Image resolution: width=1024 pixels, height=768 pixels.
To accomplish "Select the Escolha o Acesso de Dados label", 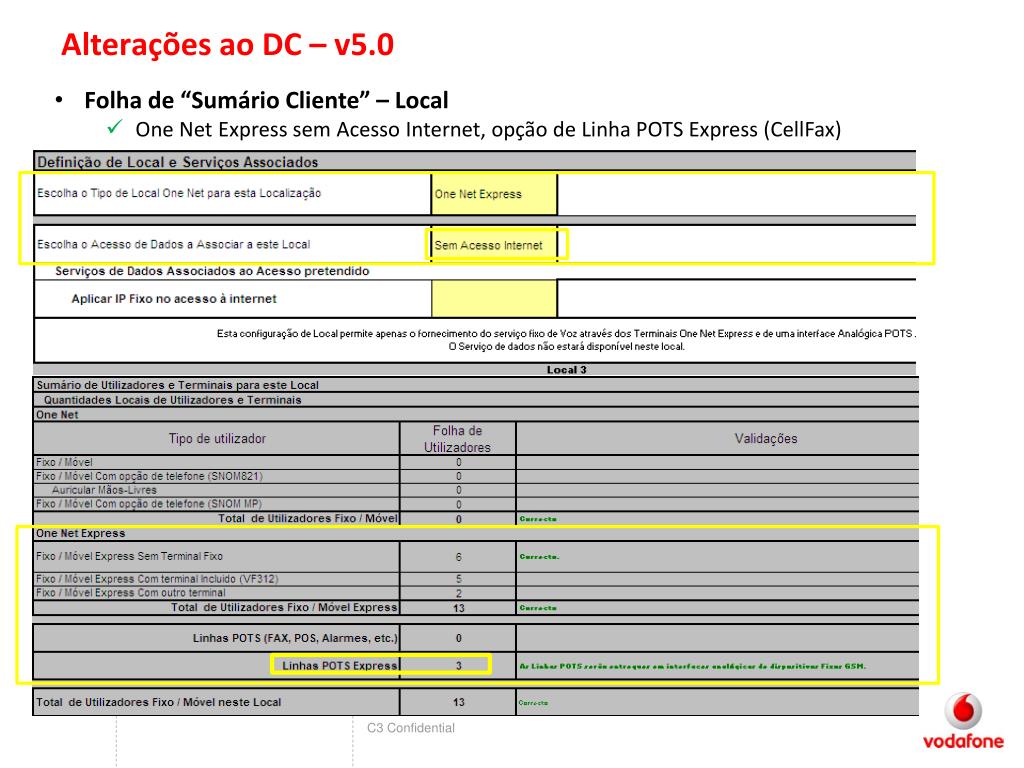I will (x=174, y=244).
